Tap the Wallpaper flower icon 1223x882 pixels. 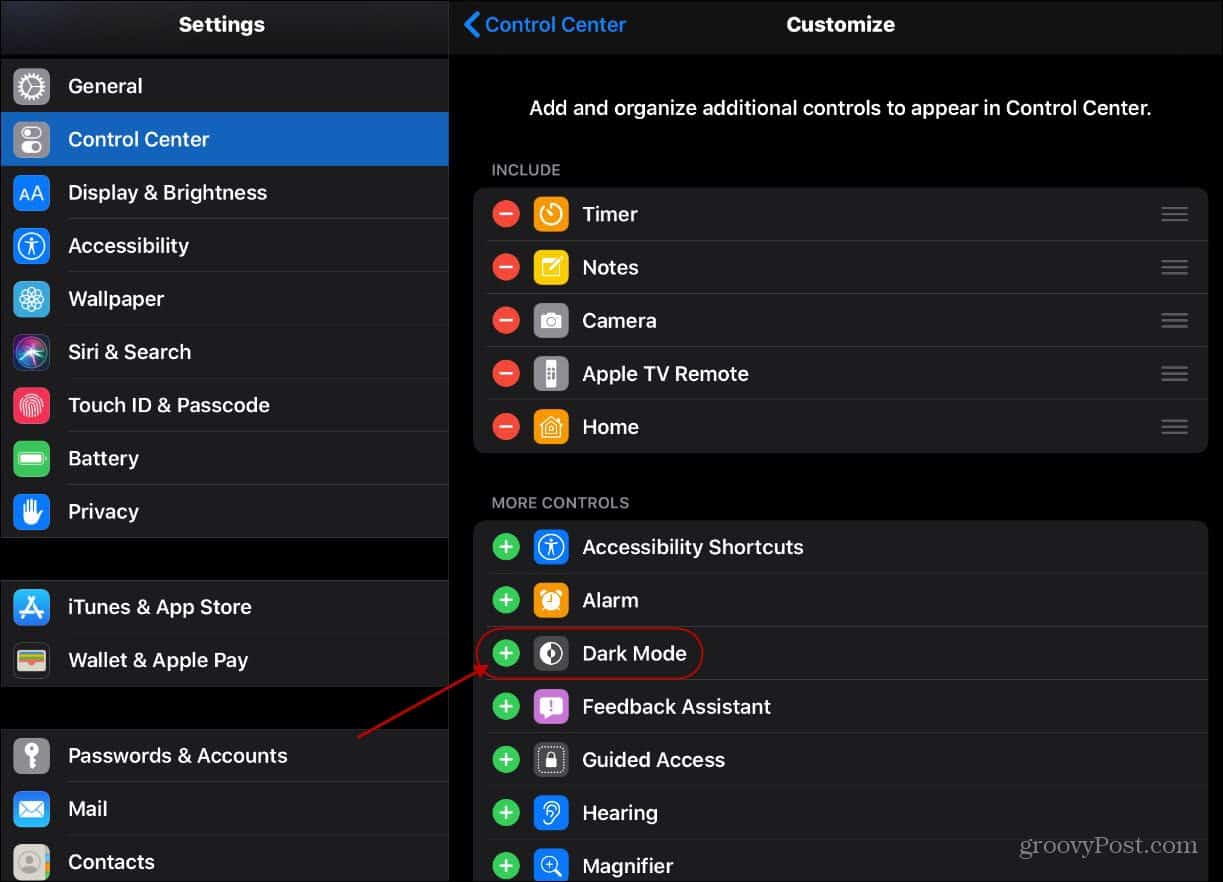[x=31, y=298]
